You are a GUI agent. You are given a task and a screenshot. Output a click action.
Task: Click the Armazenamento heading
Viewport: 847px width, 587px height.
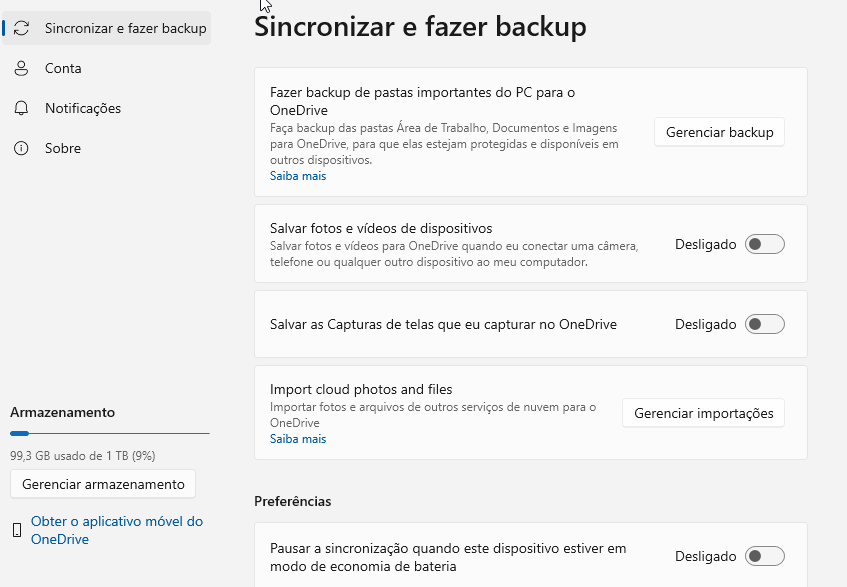[x=63, y=413]
